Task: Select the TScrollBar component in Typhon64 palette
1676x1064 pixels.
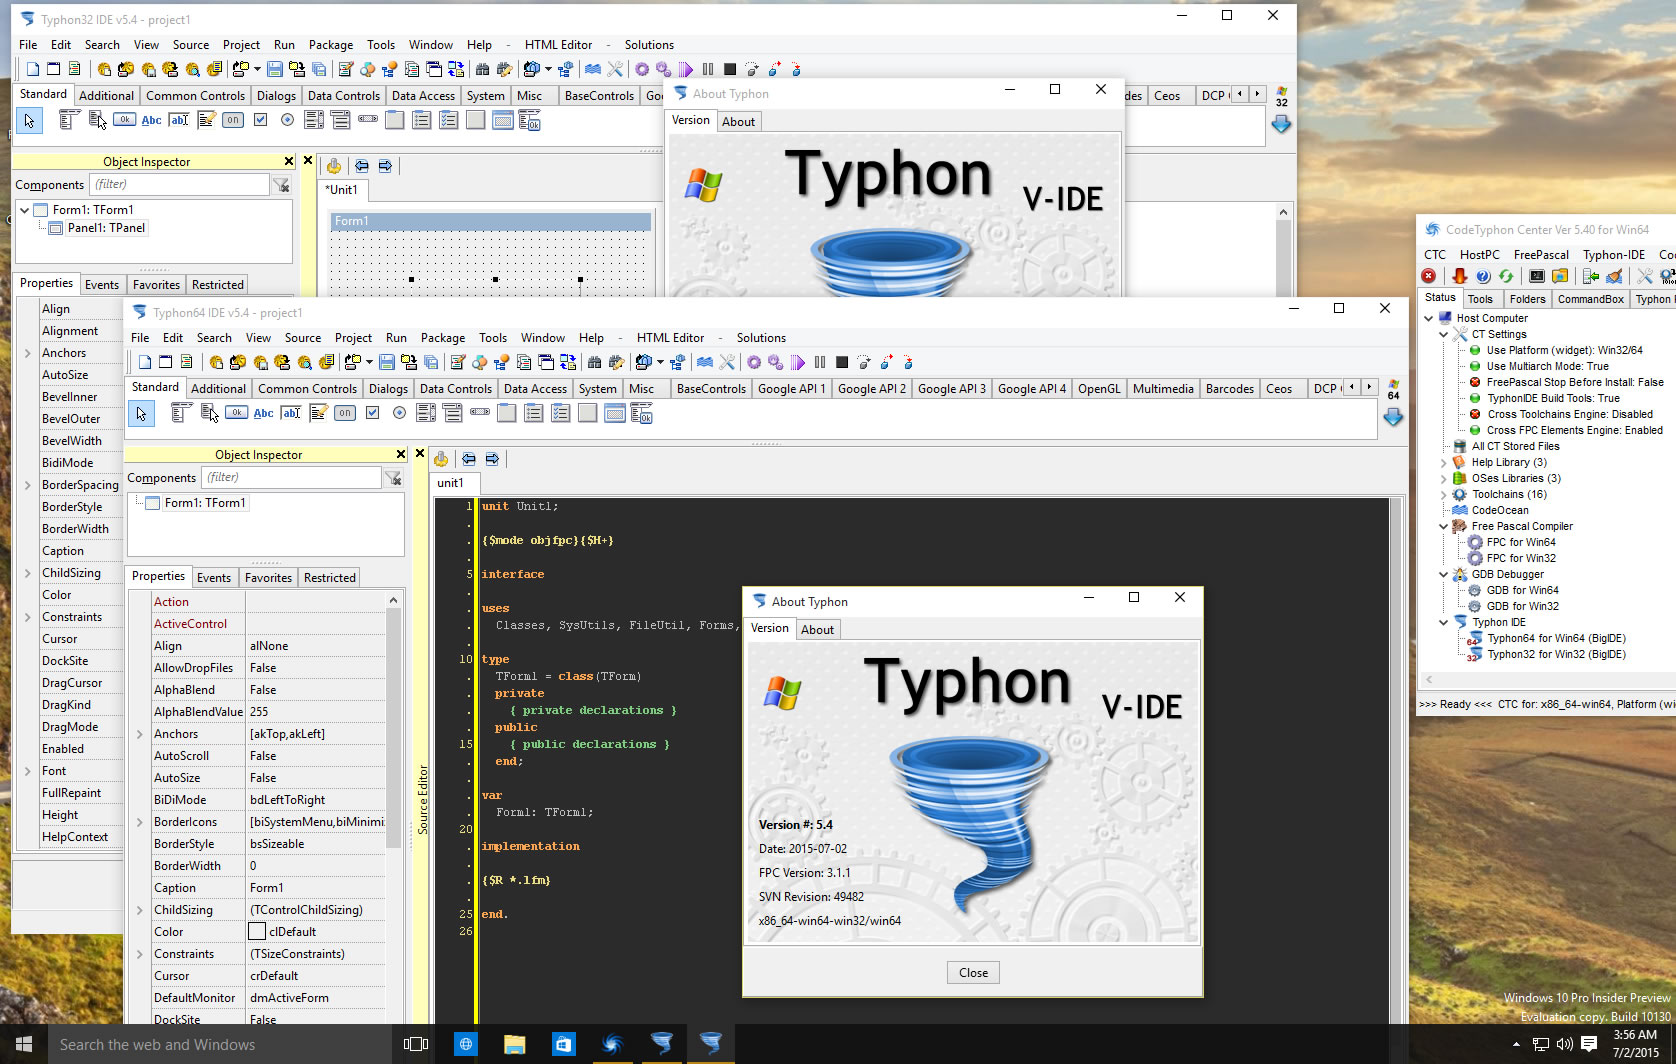Action: (x=480, y=412)
